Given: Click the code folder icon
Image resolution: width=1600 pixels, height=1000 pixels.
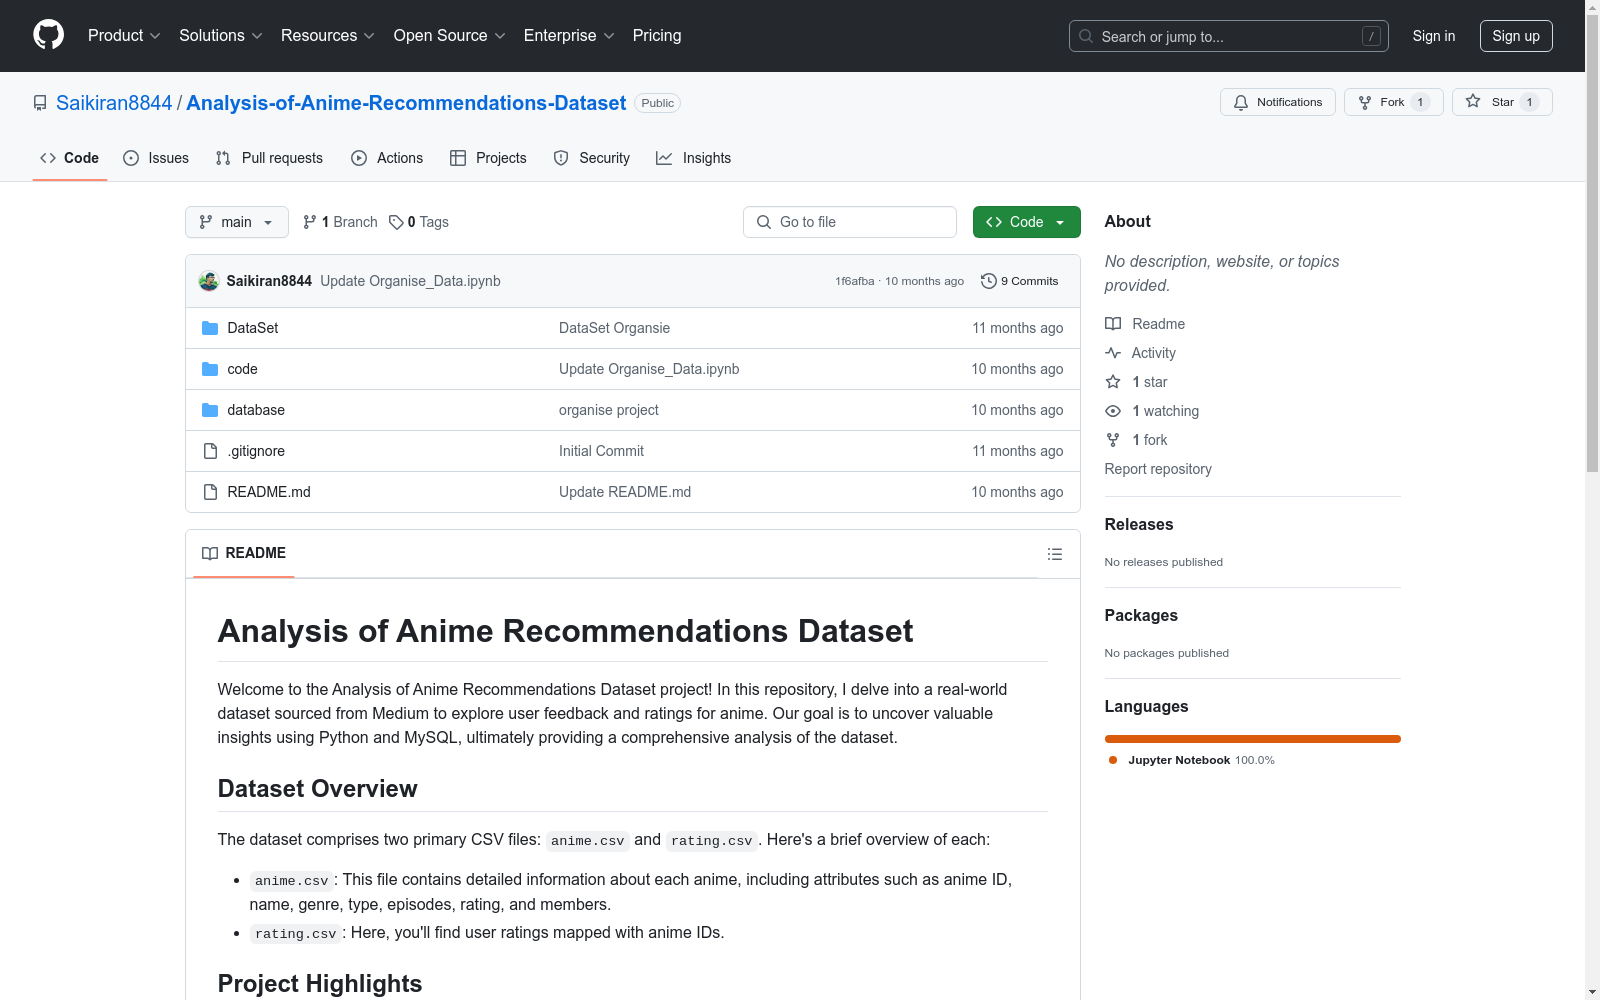Looking at the screenshot, I should (x=210, y=369).
